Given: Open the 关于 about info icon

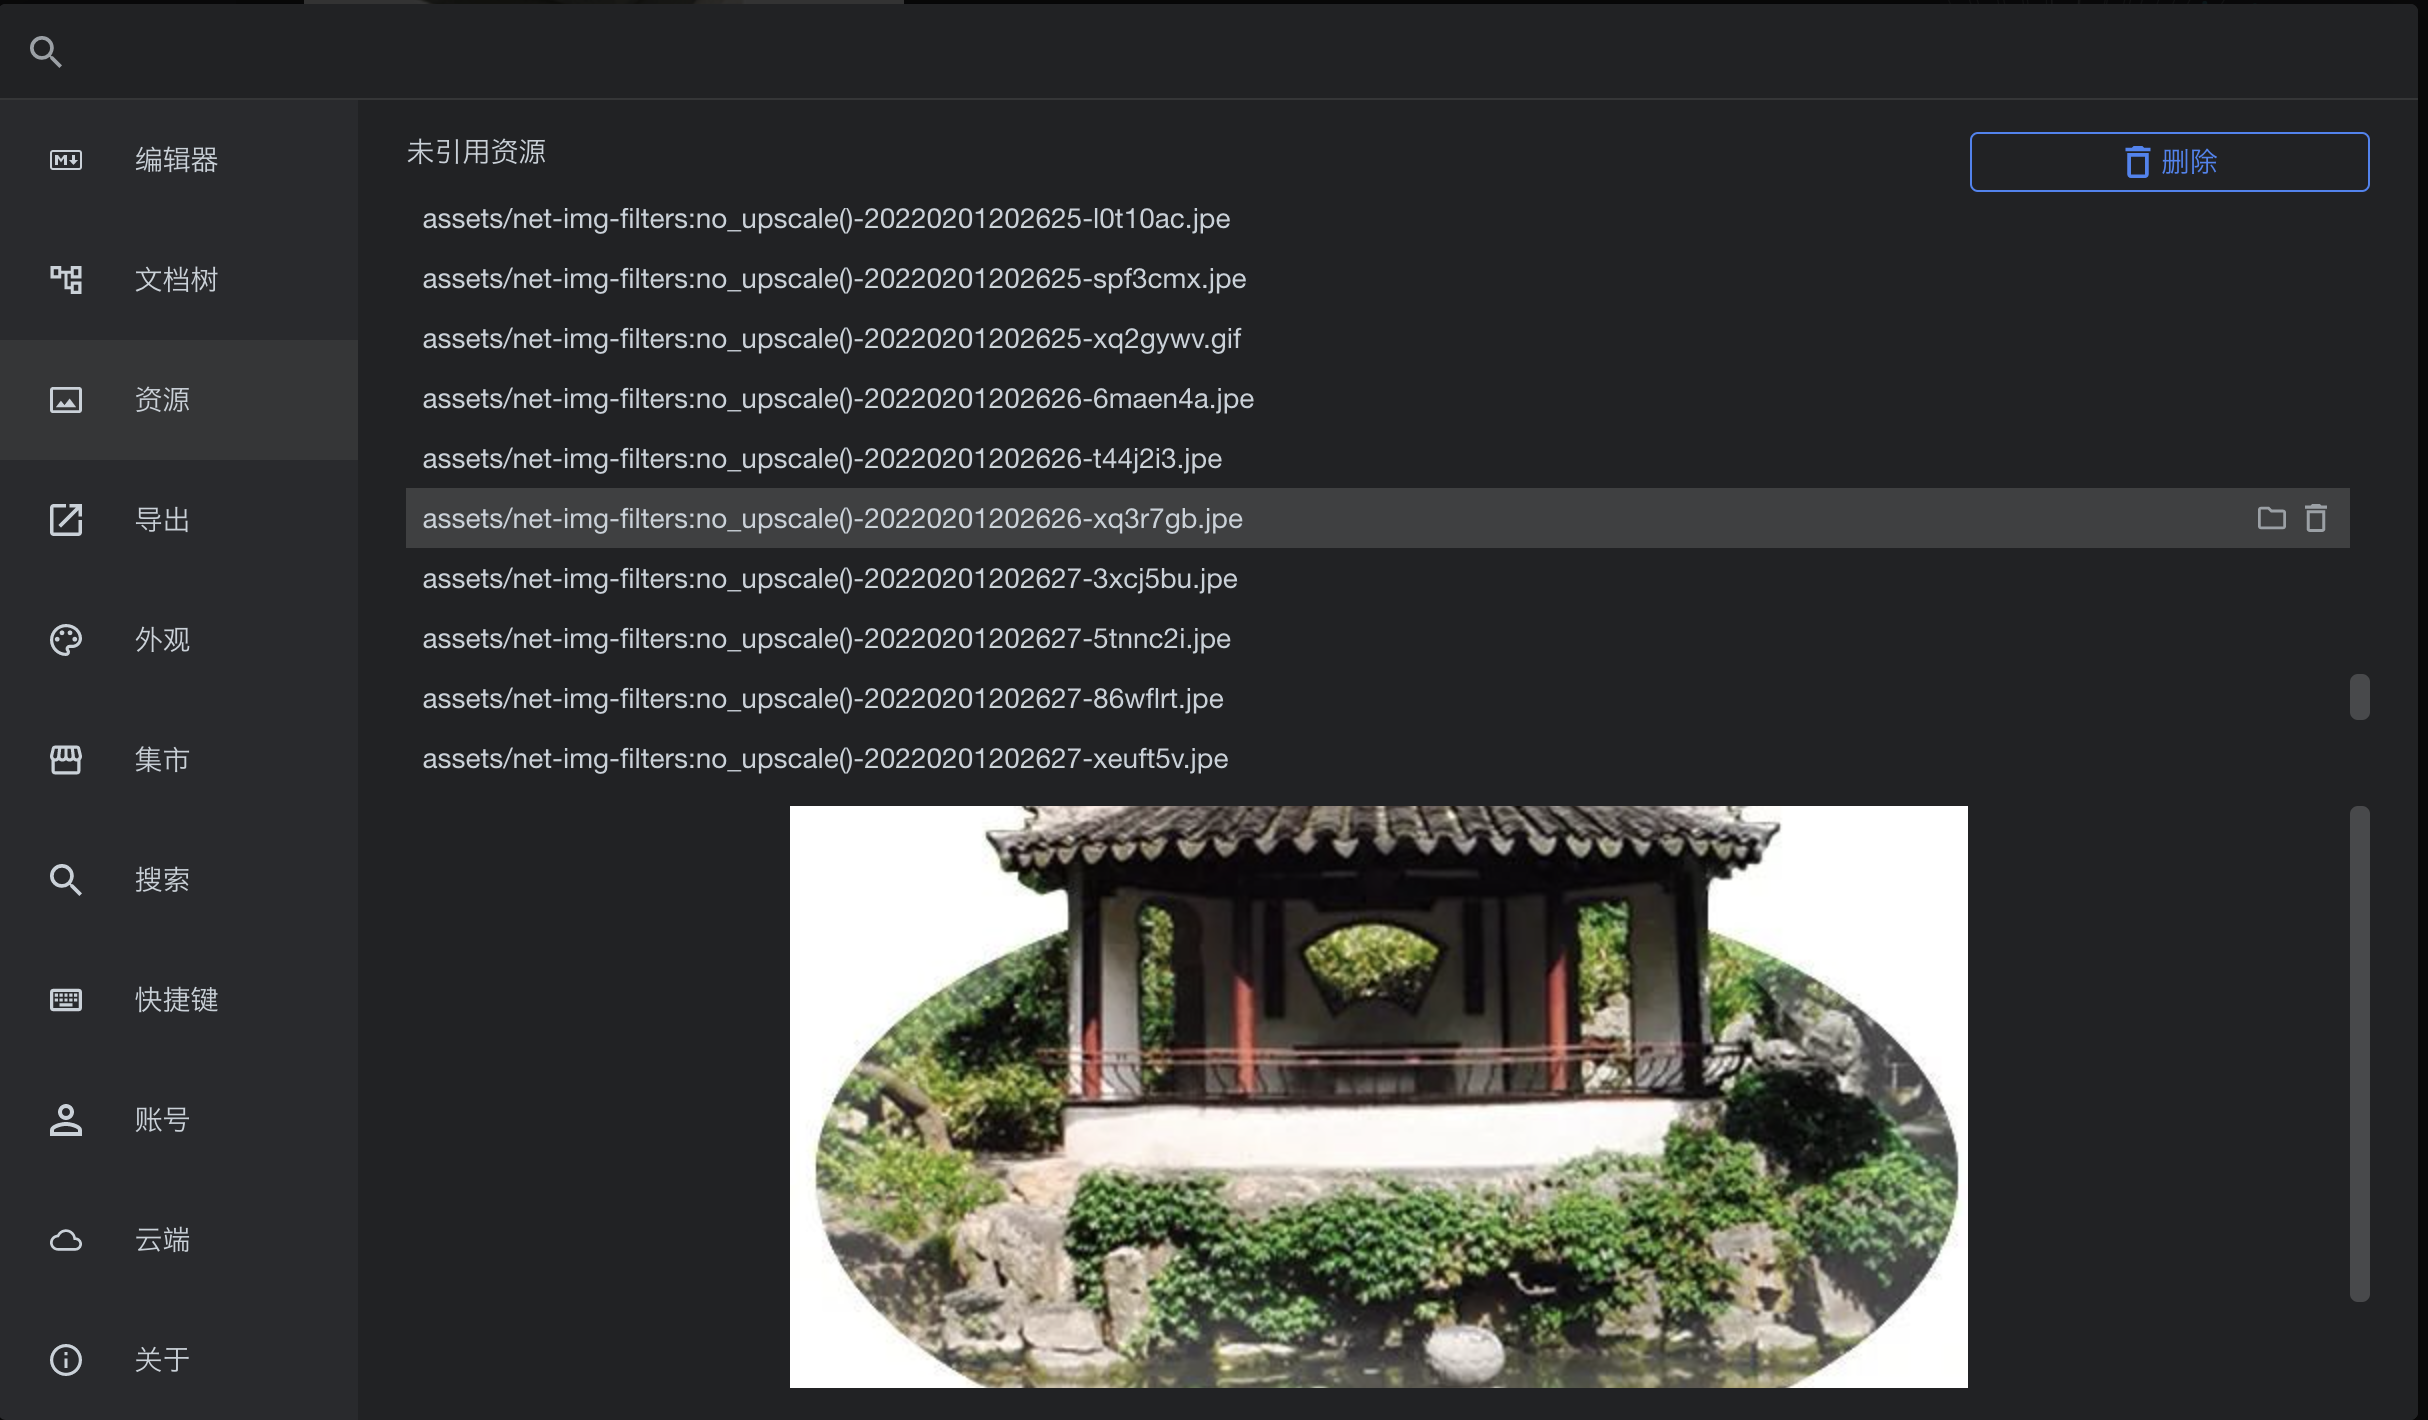Looking at the screenshot, I should coord(65,1359).
